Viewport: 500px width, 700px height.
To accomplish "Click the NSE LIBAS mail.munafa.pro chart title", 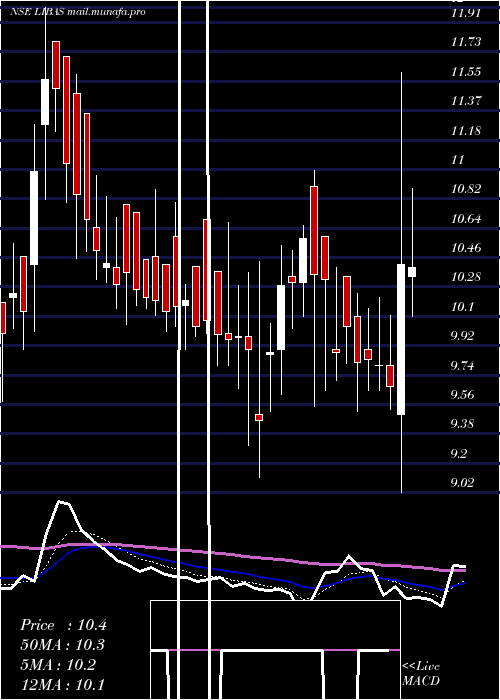I will pyautogui.click(x=78, y=12).
